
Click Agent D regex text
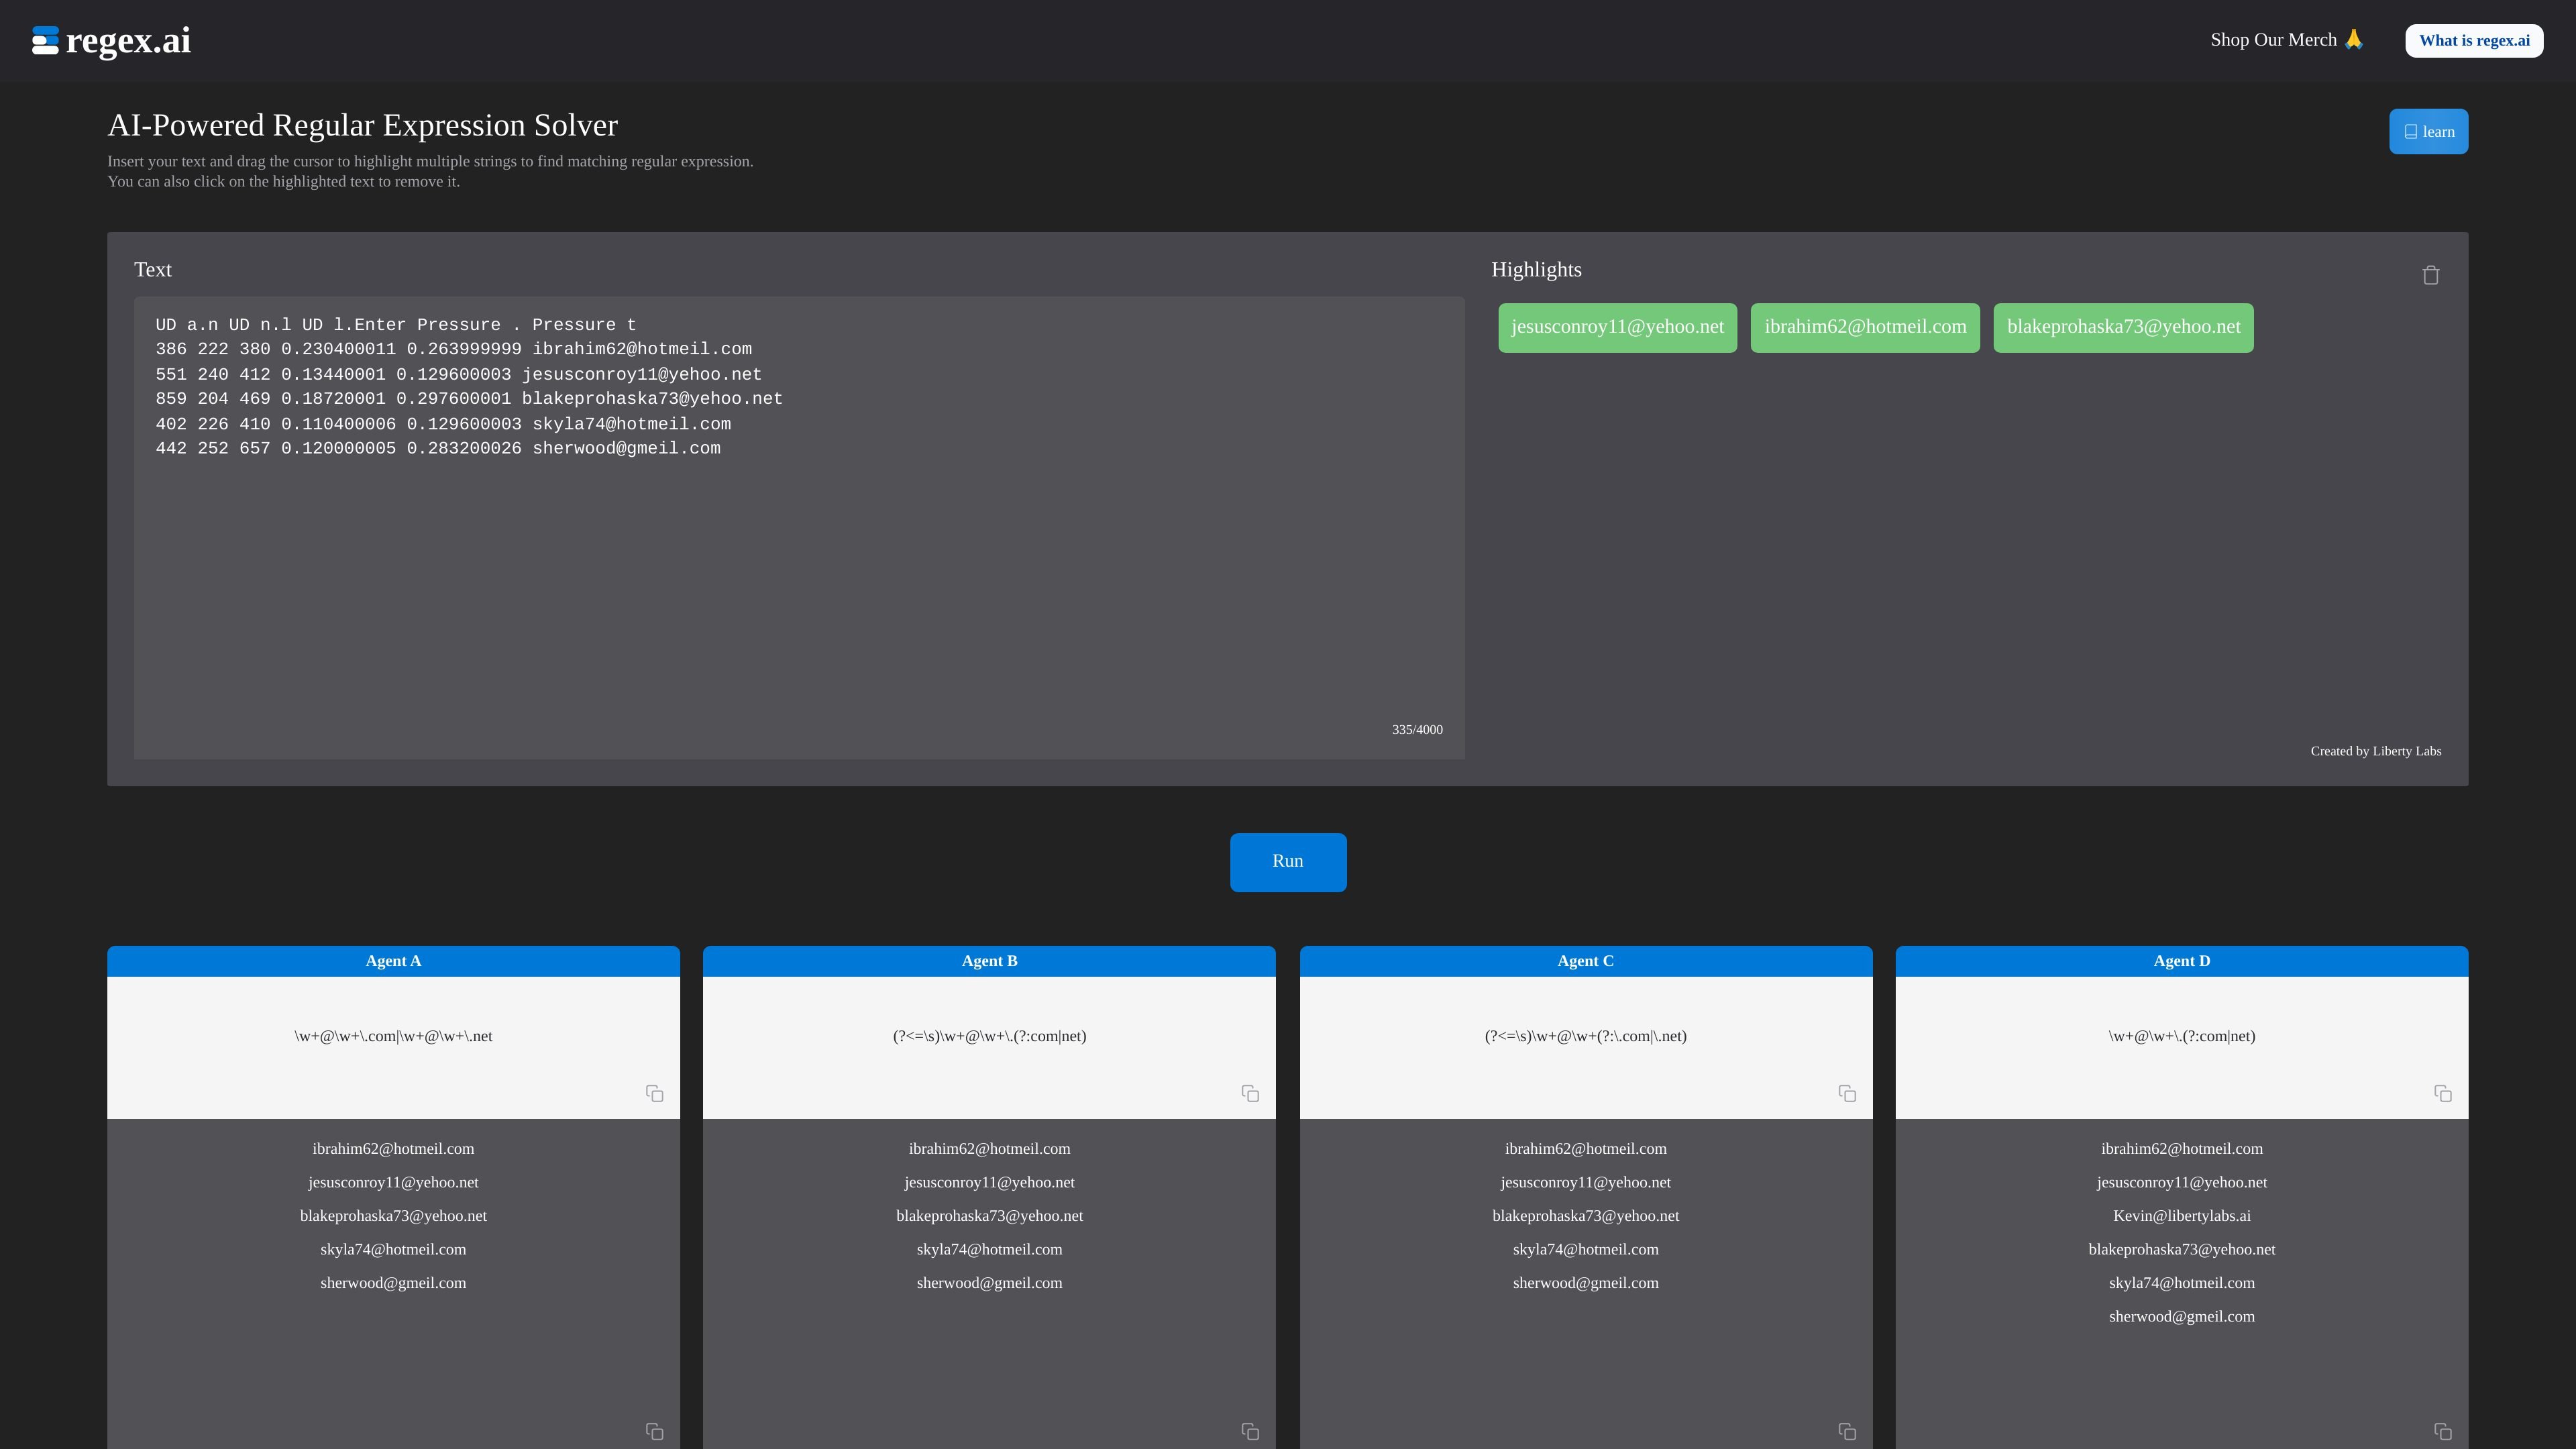tap(2182, 1036)
